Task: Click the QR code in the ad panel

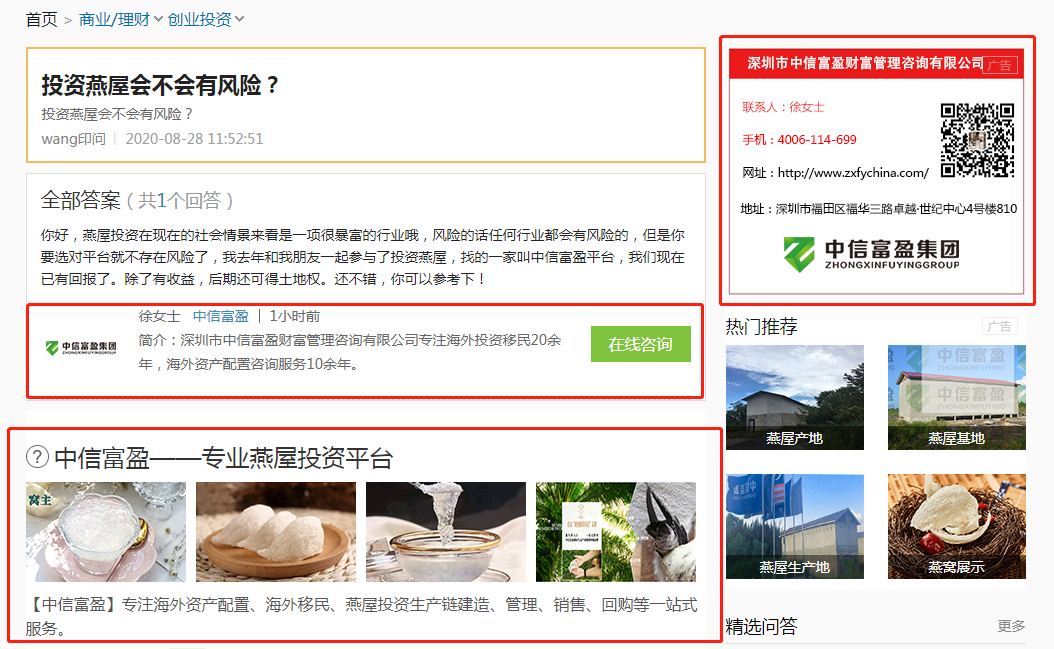Action: (x=977, y=140)
